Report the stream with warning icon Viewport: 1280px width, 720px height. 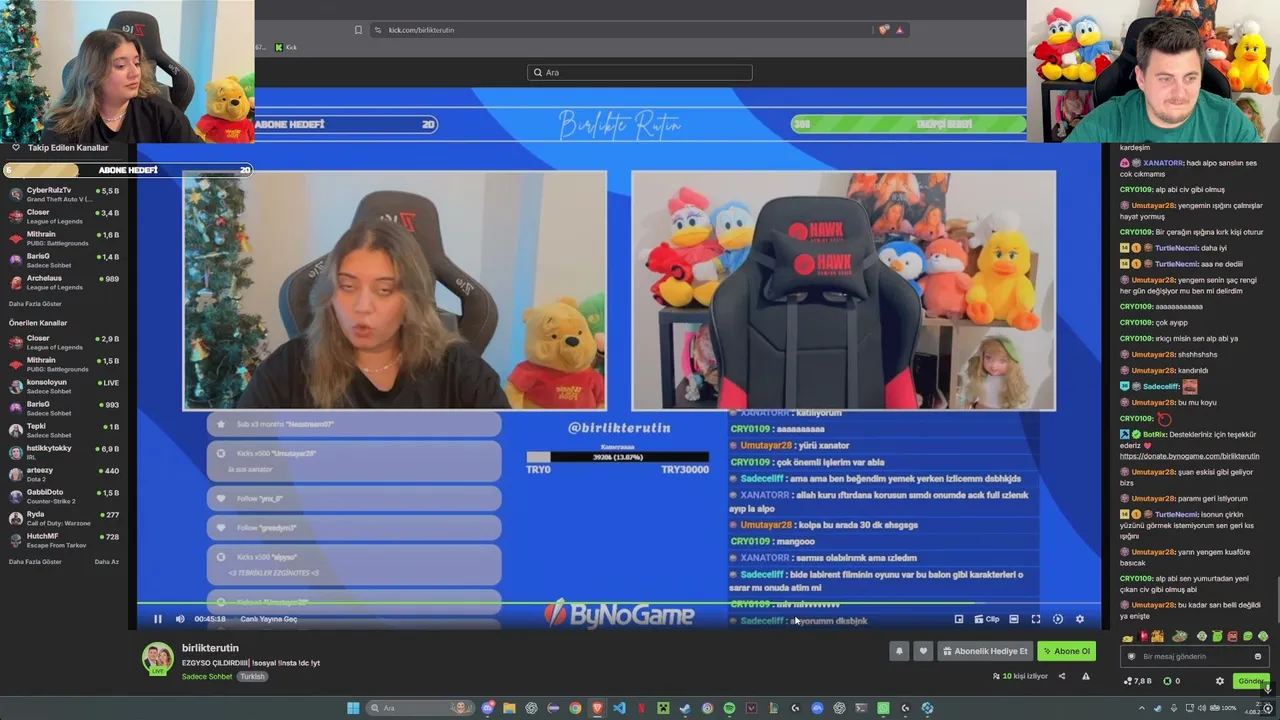[x=1086, y=676]
